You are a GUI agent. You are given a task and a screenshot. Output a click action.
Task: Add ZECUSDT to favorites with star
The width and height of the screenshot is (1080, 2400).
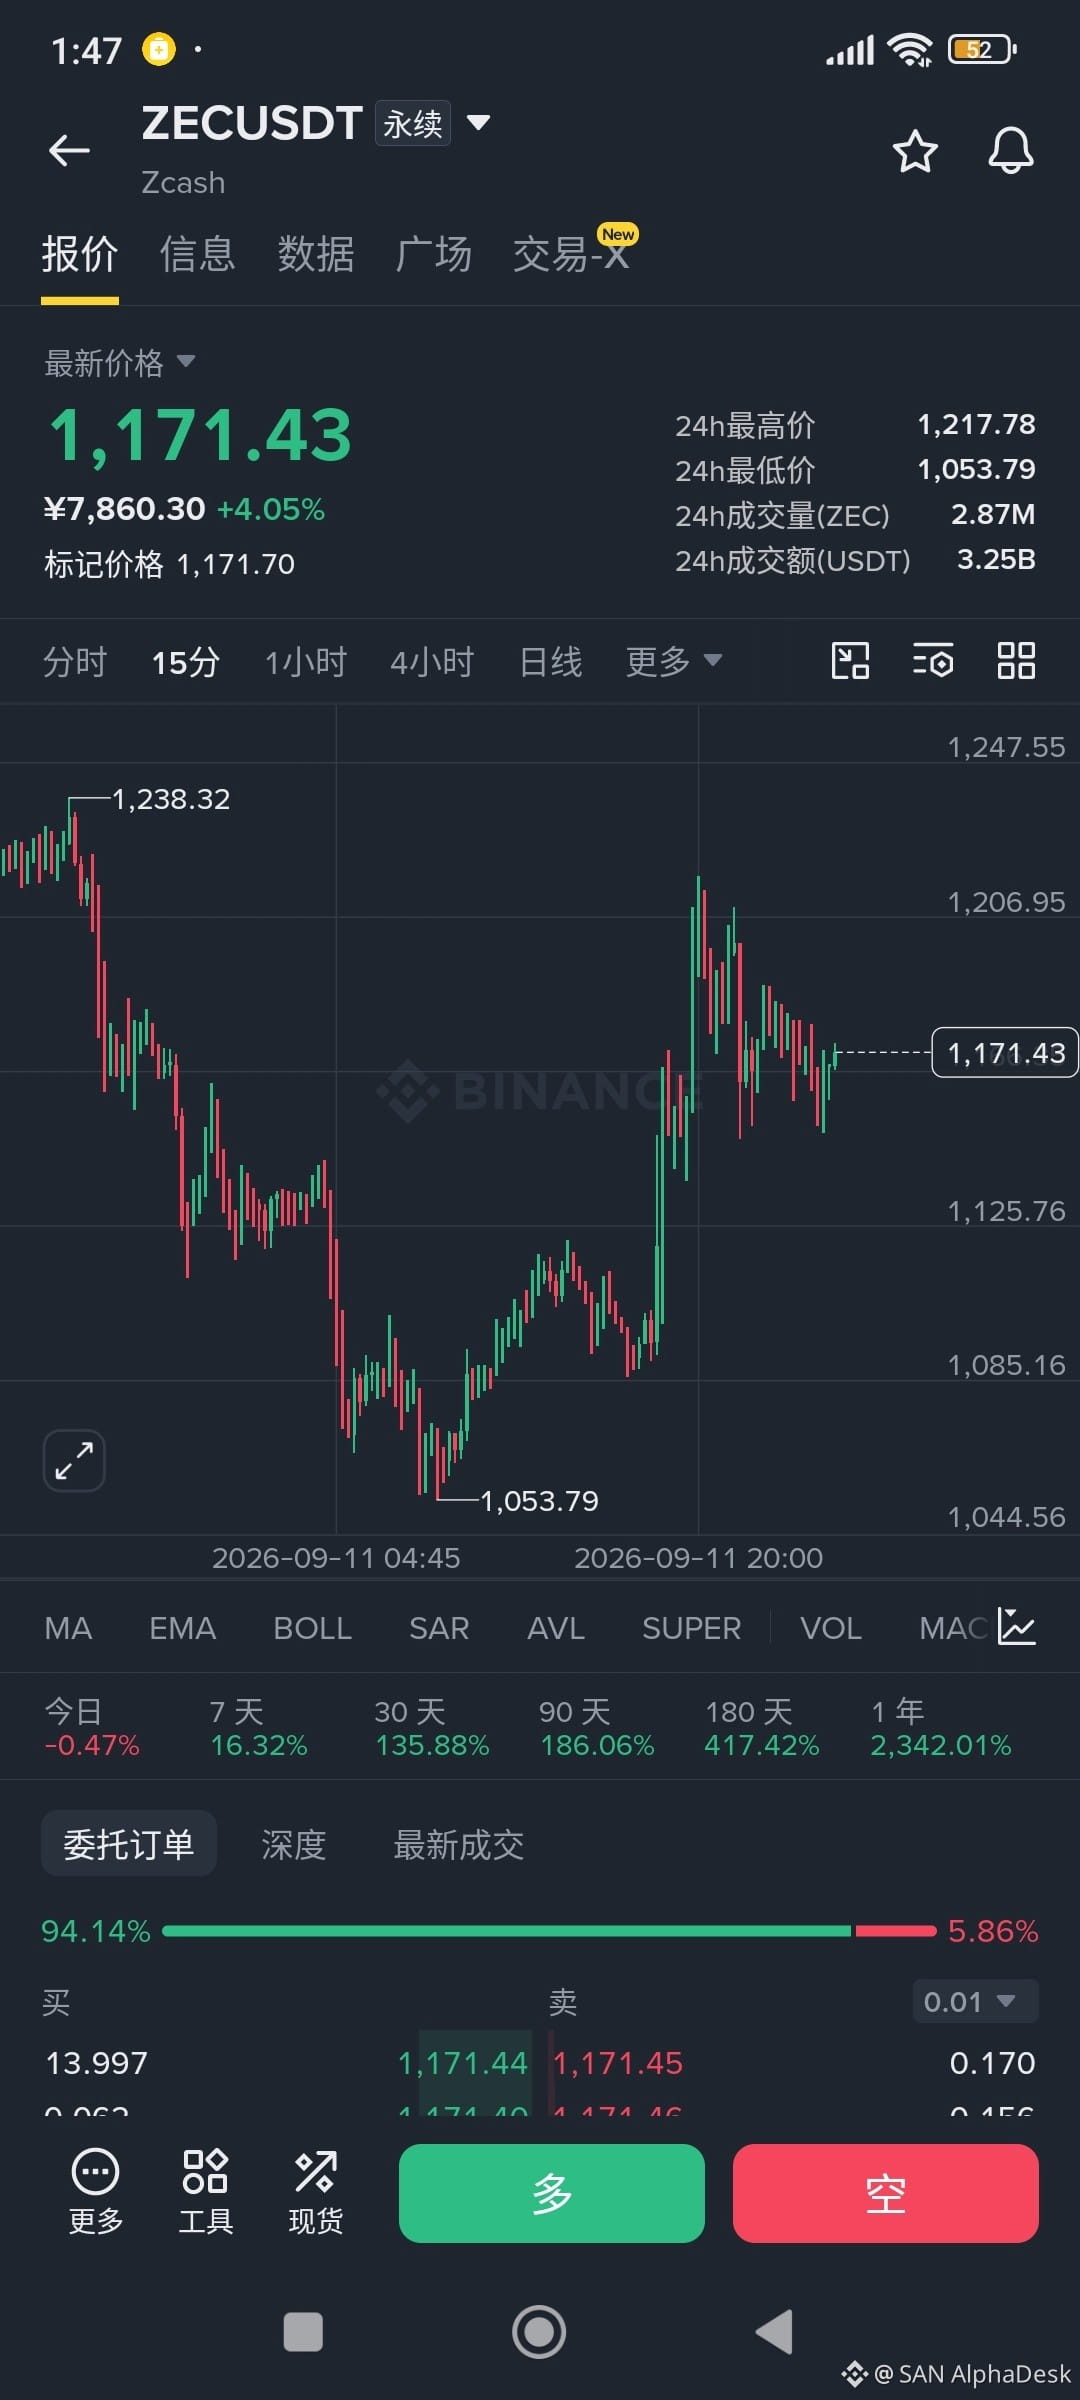[915, 151]
